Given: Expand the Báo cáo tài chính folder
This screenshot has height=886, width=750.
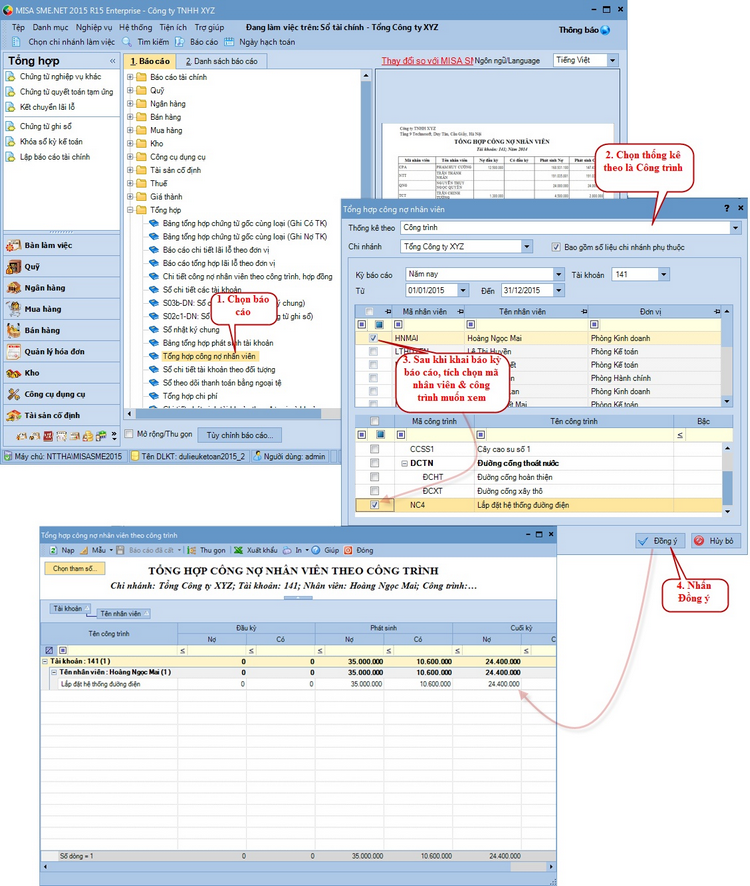Looking at the screenshot, I should [x=130, y=77].
